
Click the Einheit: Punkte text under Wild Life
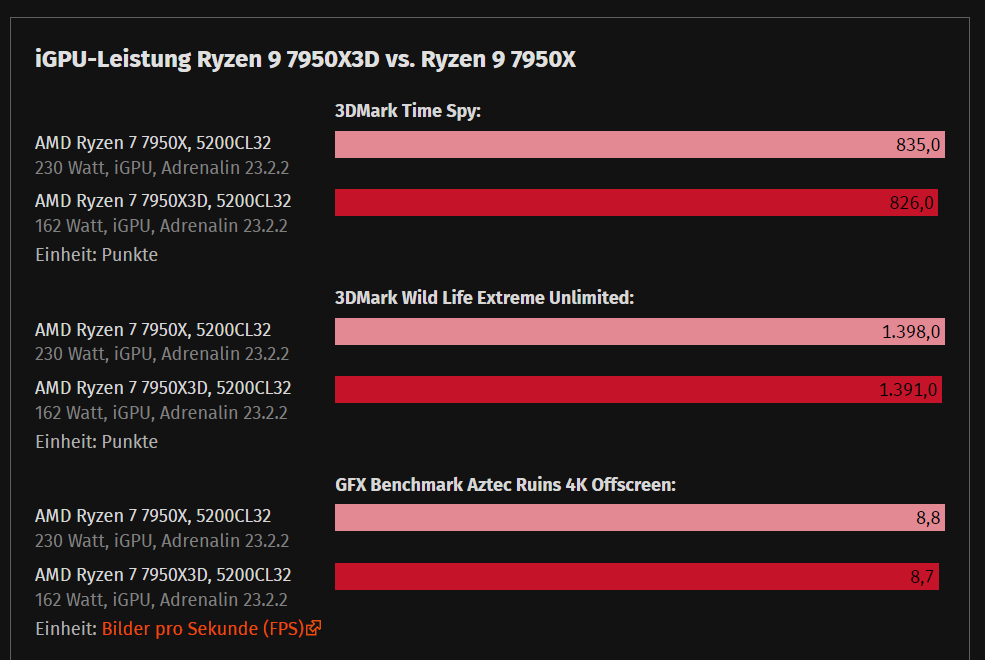click(97, 441)
